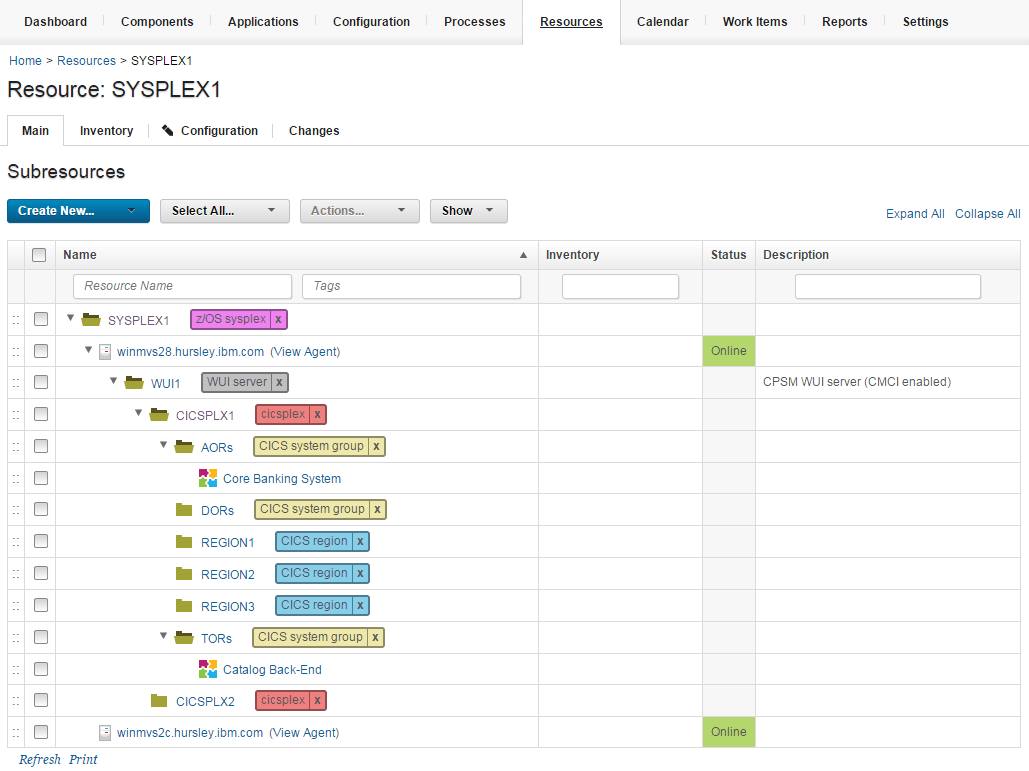The width and height of the screenshot is (1029, 771).
Task: Click the CICSPLX2 folder icon
Action: [x=159, y=701]
